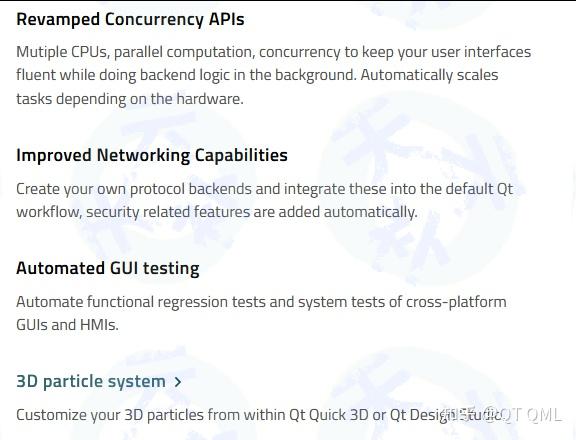Click the line 'tasks depending on the hardware.'
This screenshot has height=440, width=576.
coord(130,99)
